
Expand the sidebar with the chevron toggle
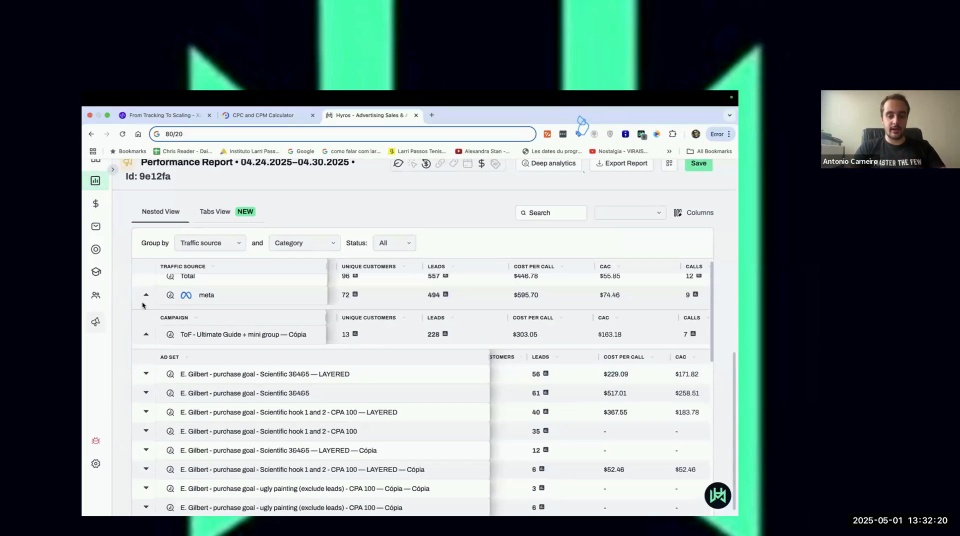(x=112, y=170)
